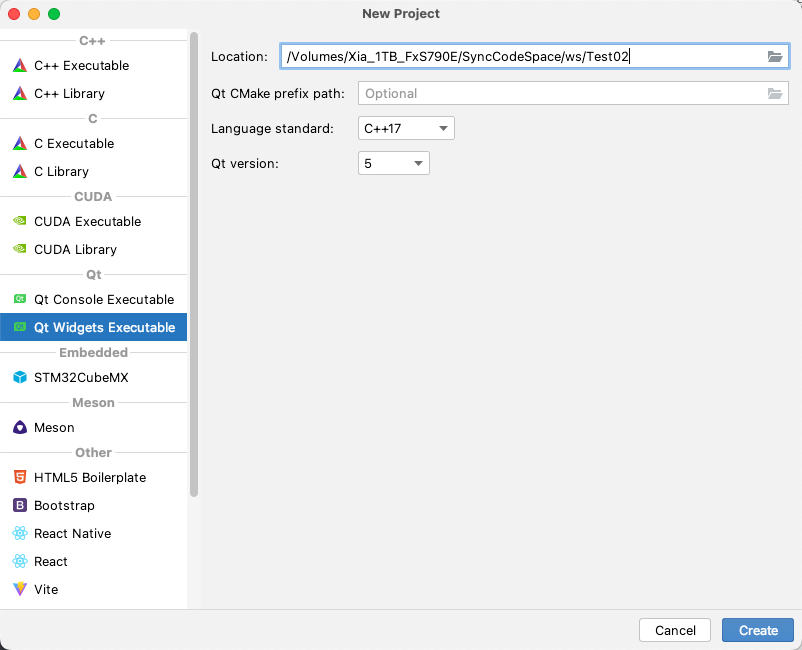Select C++ Library project type
Image resolution: width=802 pixels, height=650 pixels.
94,94
